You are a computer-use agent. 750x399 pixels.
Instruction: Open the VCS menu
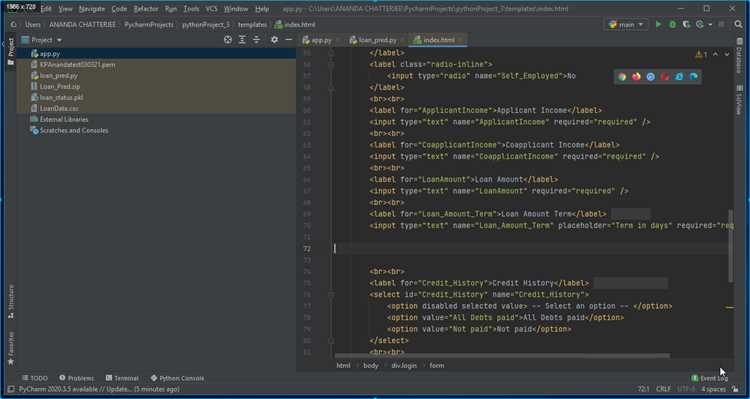click(211, 9)
